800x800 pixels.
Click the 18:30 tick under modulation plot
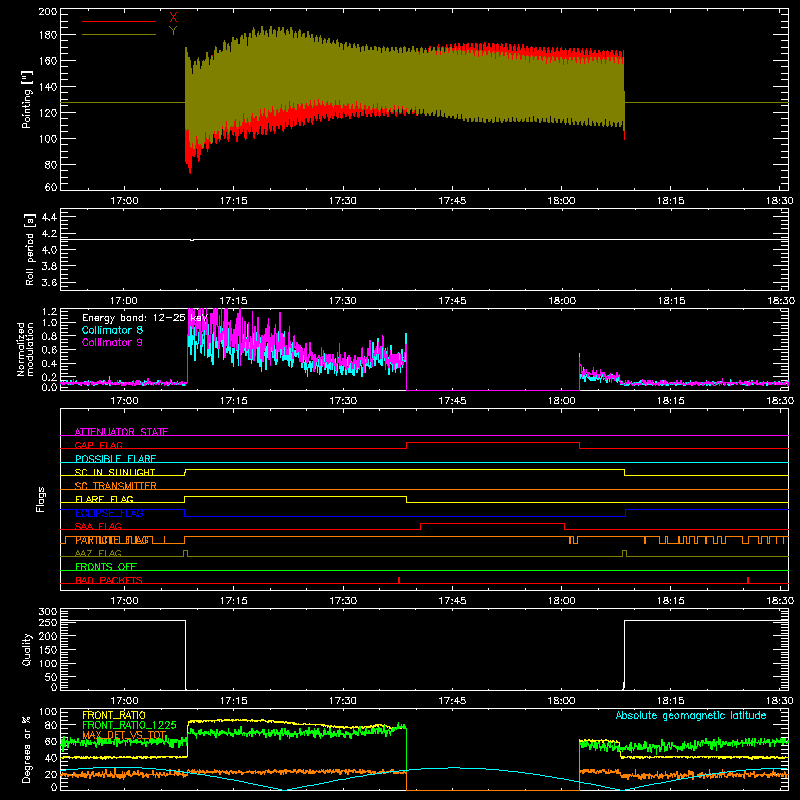[x=780, y=401]
